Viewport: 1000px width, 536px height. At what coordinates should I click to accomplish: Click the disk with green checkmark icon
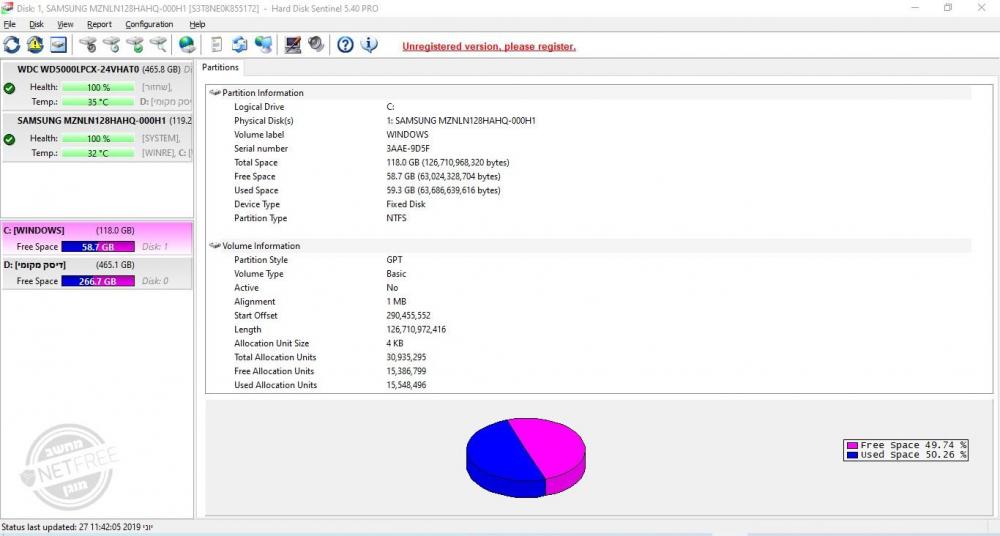point(135,45)
